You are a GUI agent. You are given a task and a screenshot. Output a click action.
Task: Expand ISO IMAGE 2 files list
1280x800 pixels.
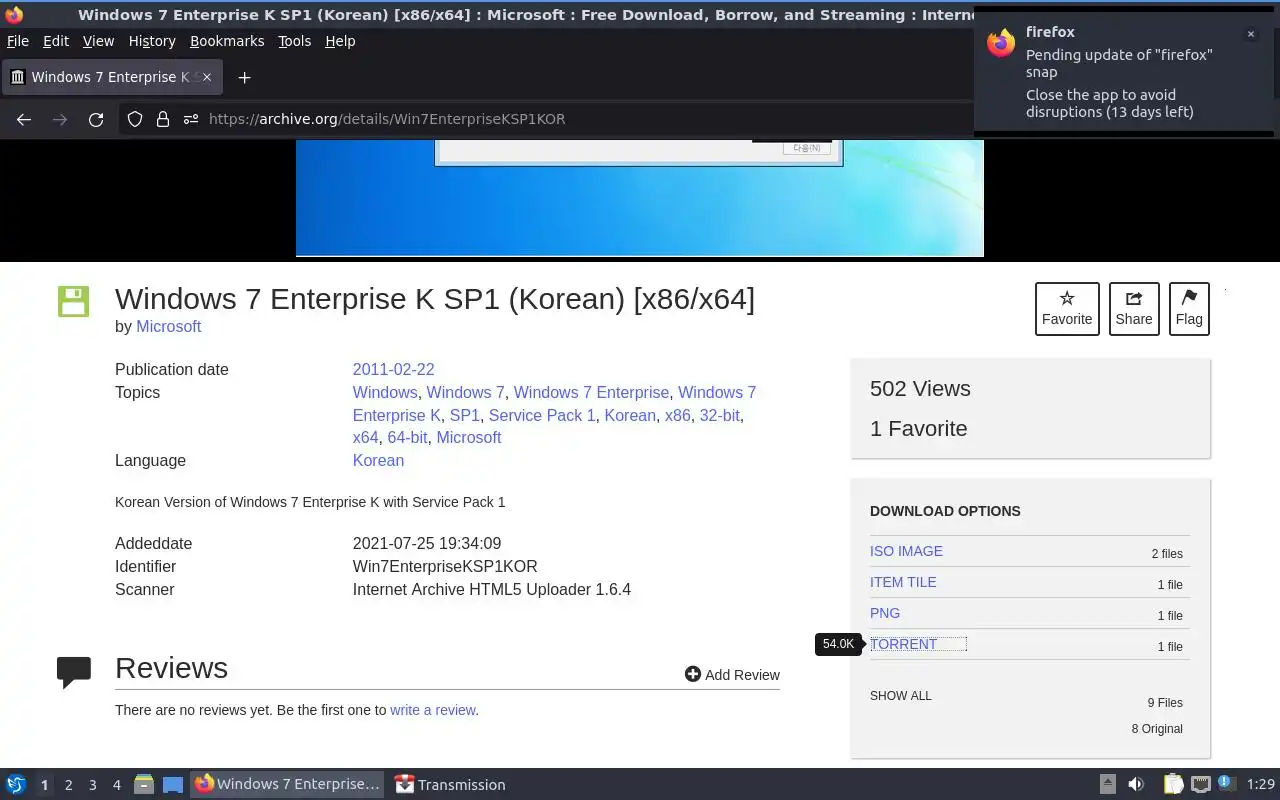1167,553
